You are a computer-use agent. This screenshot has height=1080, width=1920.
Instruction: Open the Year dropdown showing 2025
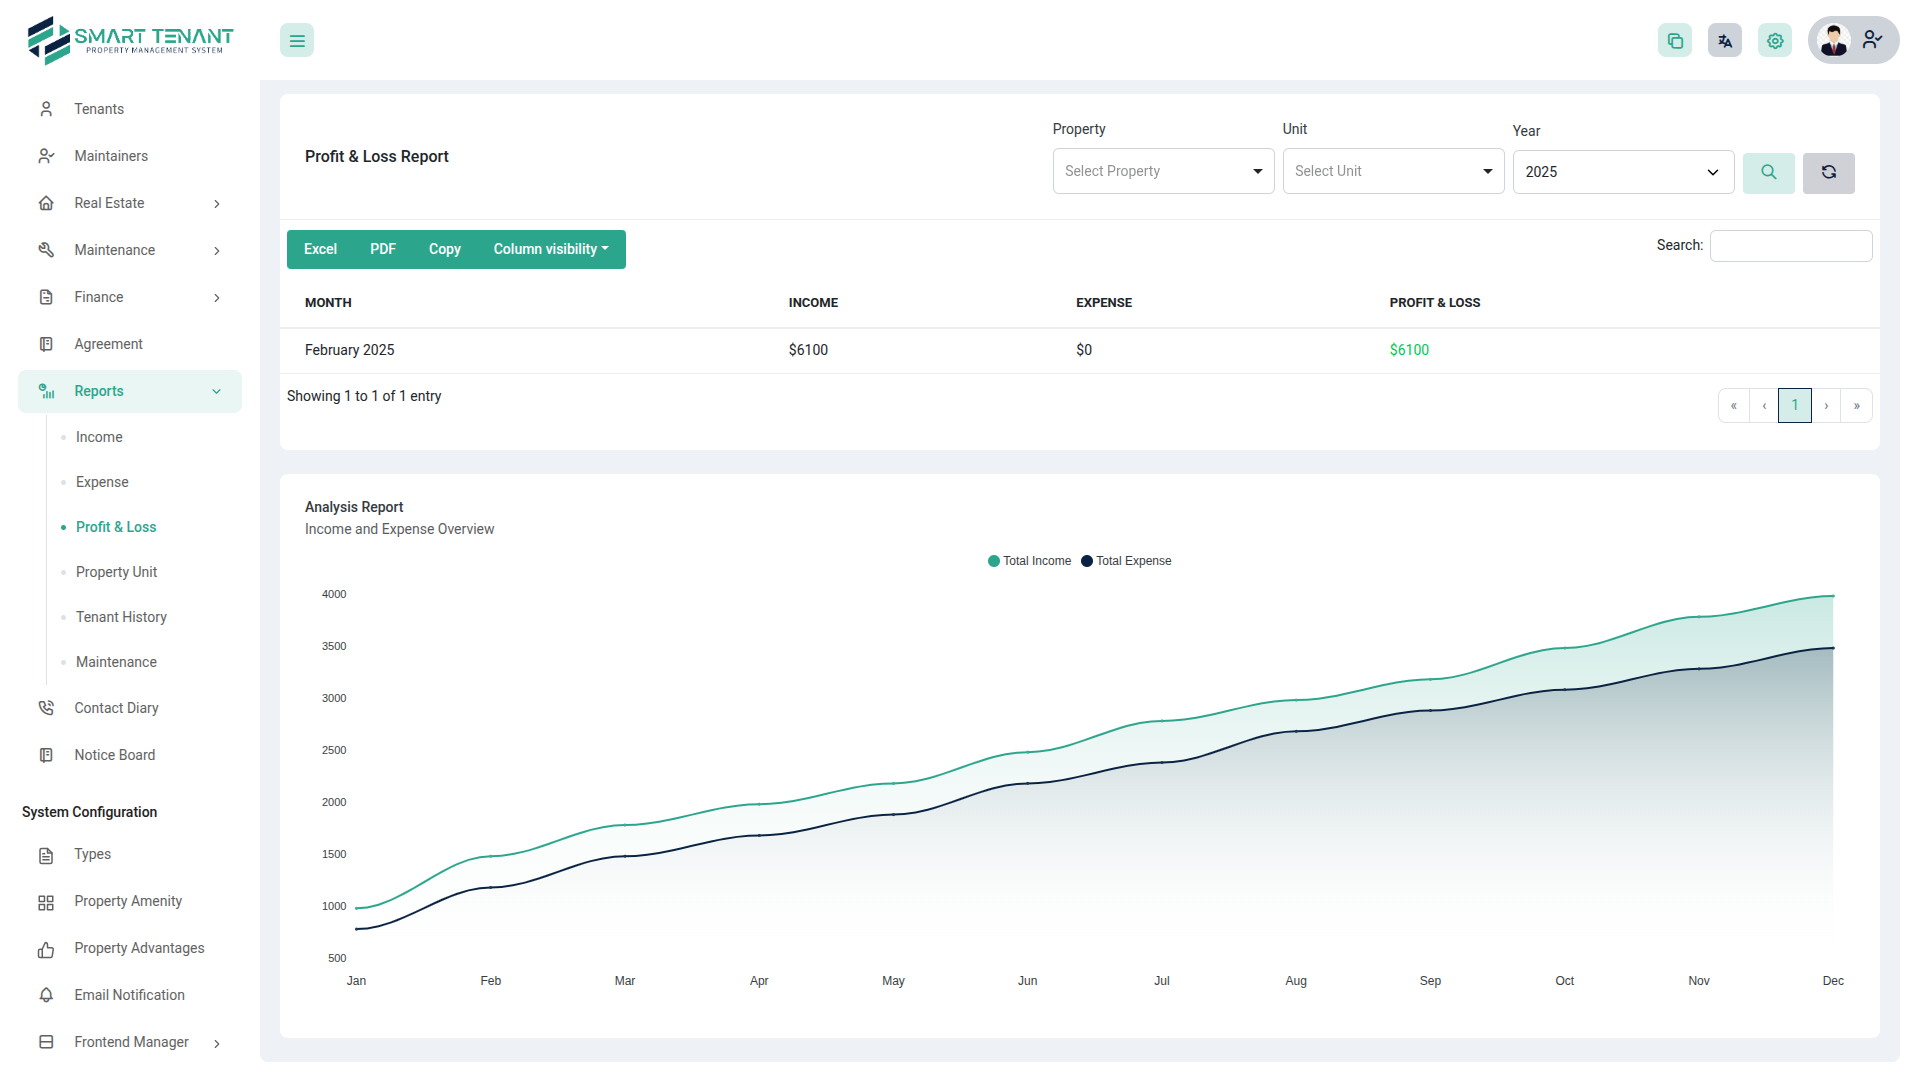(1622, 172)
